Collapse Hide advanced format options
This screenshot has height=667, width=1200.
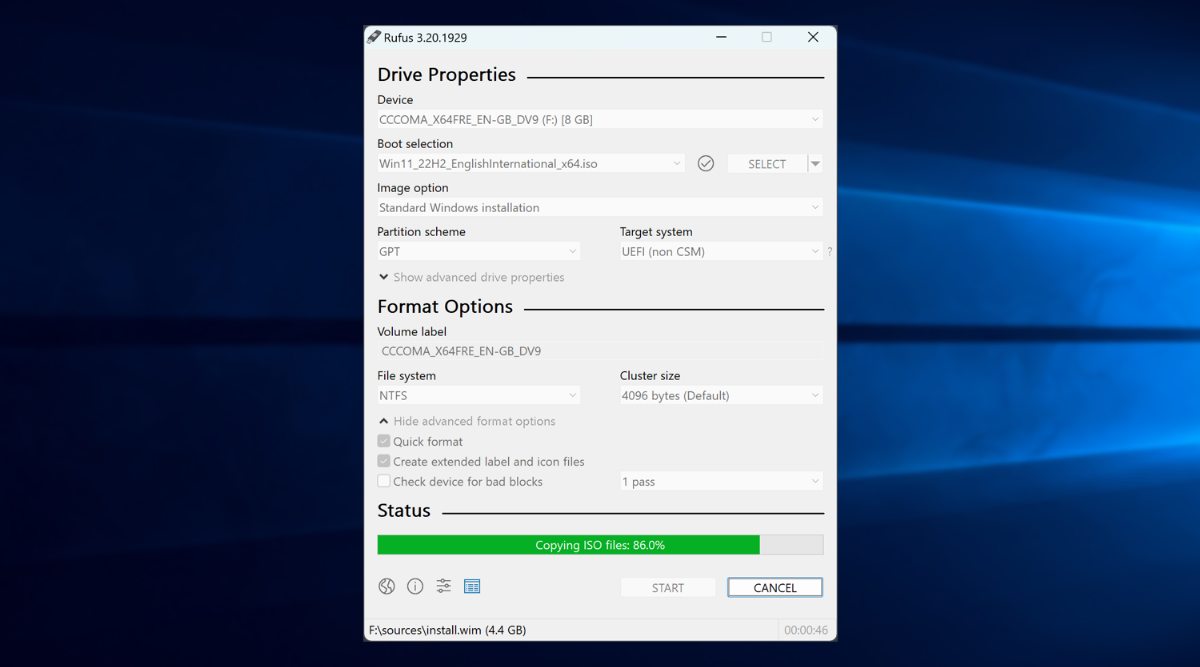click(467, 421)
